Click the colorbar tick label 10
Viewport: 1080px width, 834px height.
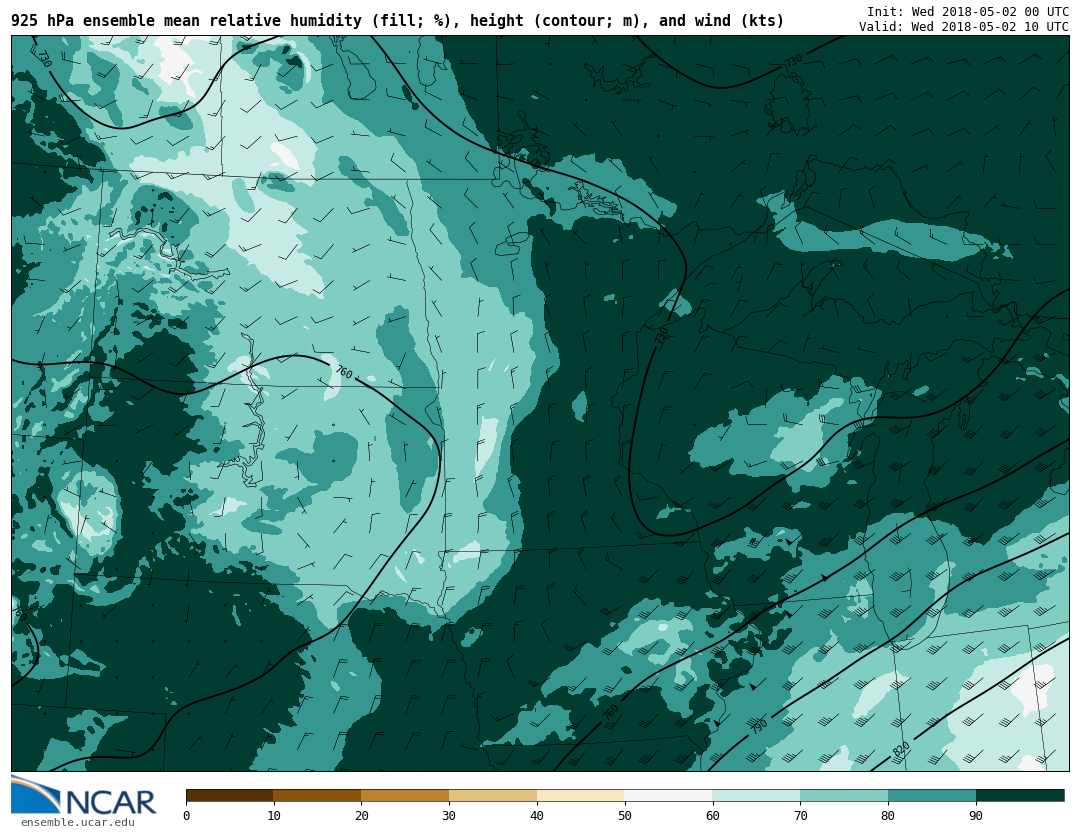[273, 816]
